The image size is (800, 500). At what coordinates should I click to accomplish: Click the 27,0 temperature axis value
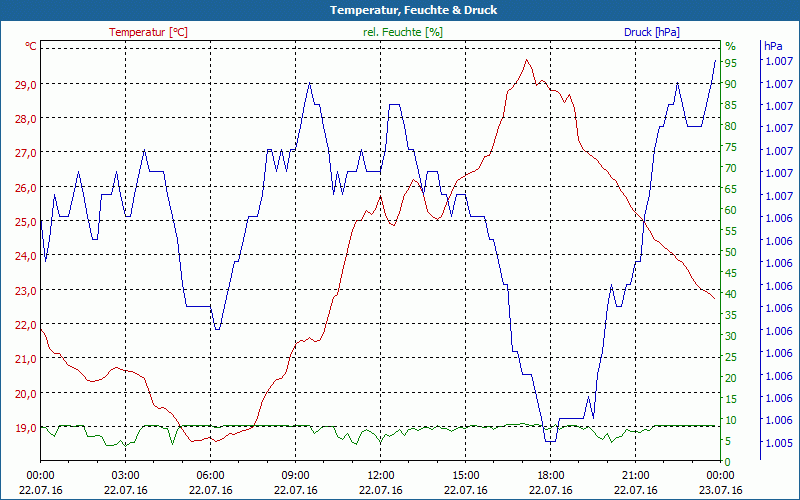pos(26,153)
